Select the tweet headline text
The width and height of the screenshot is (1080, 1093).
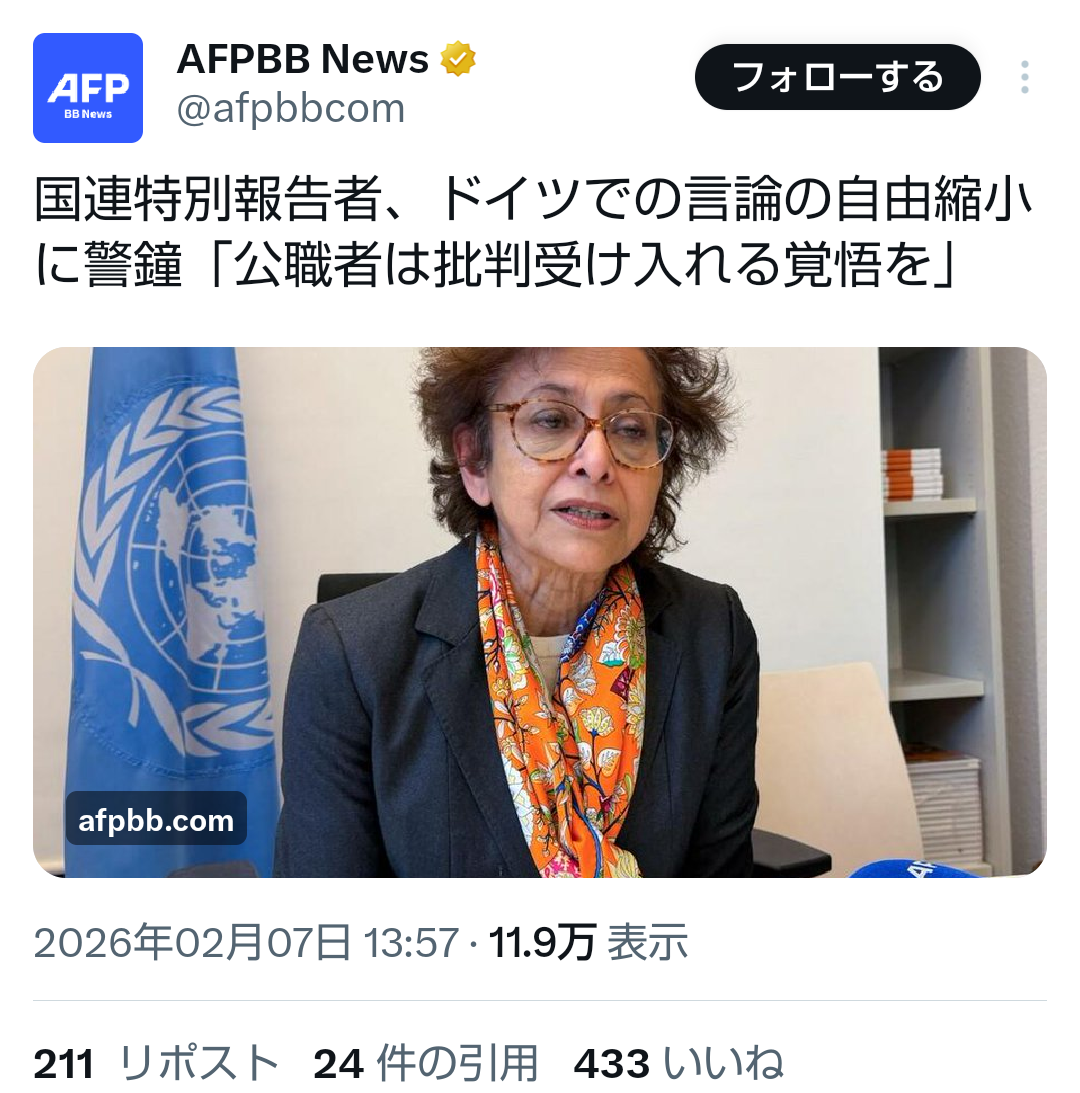533,232
